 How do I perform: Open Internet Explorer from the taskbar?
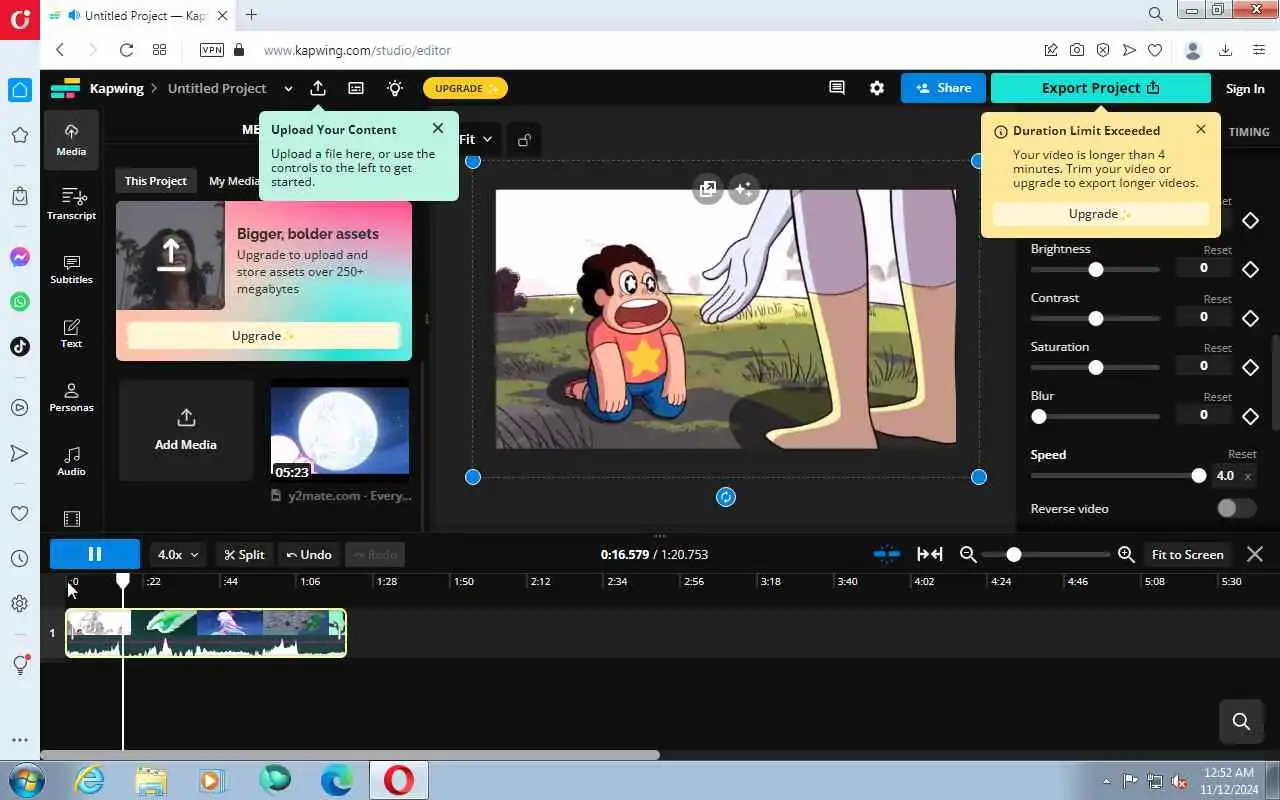click(x=90, y=780)
